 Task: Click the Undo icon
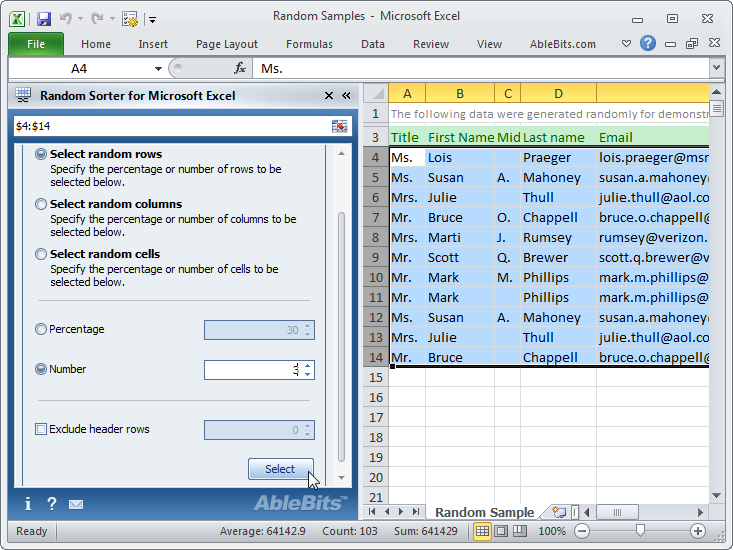point(66,19)
